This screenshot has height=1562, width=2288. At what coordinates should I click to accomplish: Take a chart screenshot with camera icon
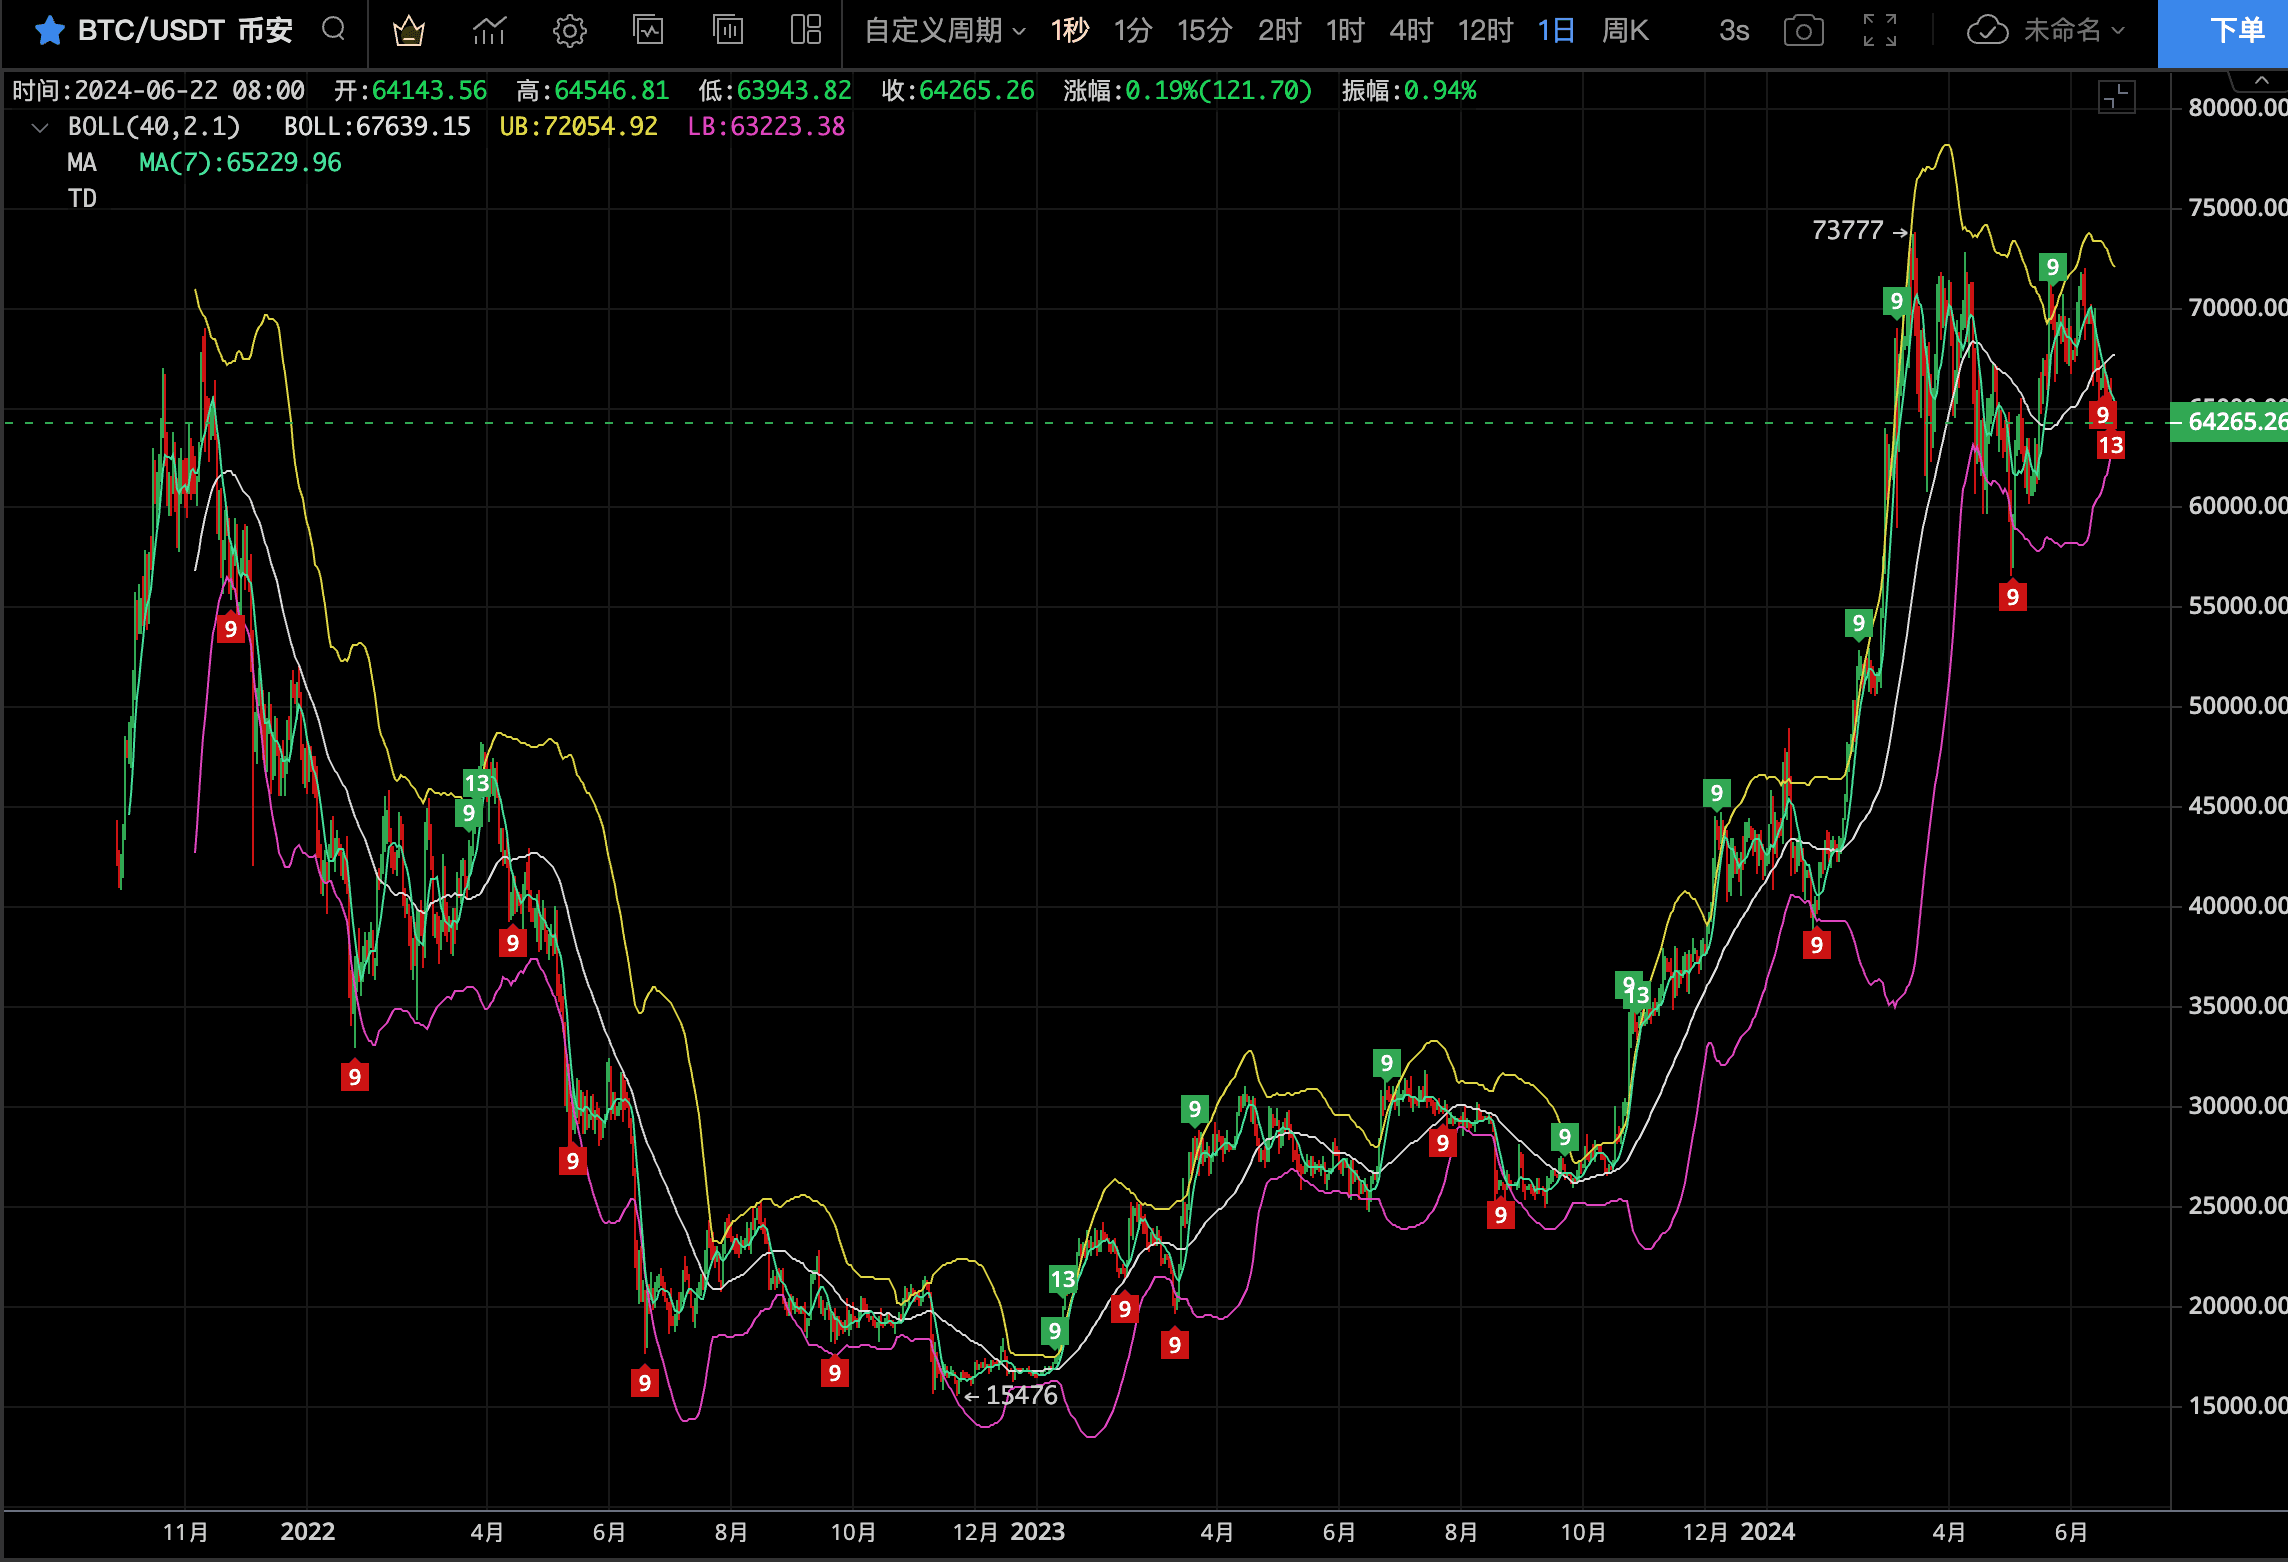click(1803, 31)
